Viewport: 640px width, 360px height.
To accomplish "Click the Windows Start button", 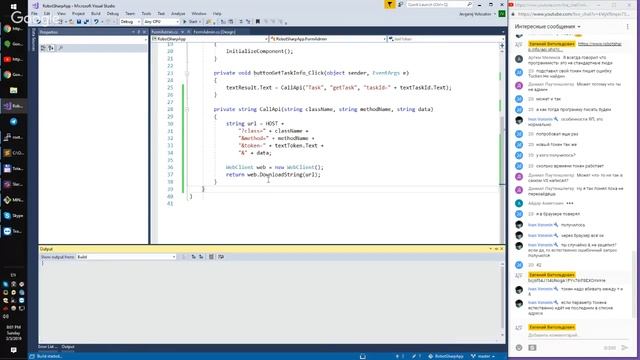I will click(x=13, y=7).
